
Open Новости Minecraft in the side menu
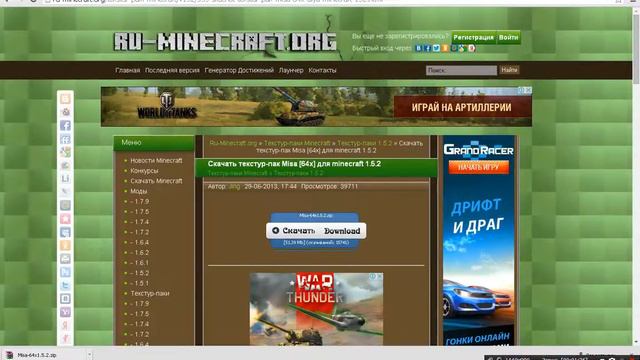156,160
